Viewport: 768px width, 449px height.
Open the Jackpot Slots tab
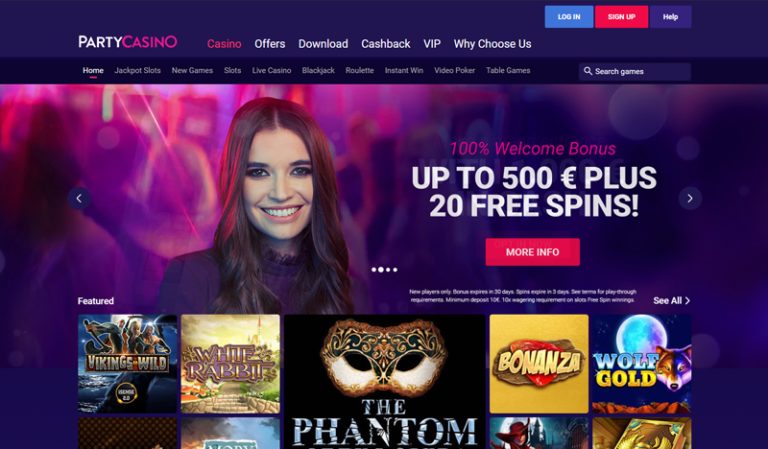[137, 71]
